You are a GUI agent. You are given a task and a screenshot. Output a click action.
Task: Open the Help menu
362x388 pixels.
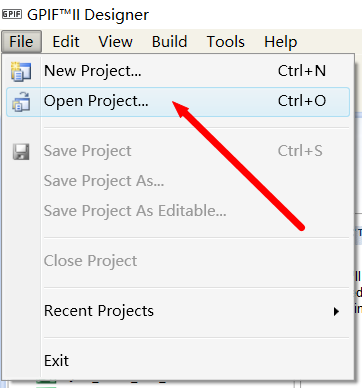point(280,42)
